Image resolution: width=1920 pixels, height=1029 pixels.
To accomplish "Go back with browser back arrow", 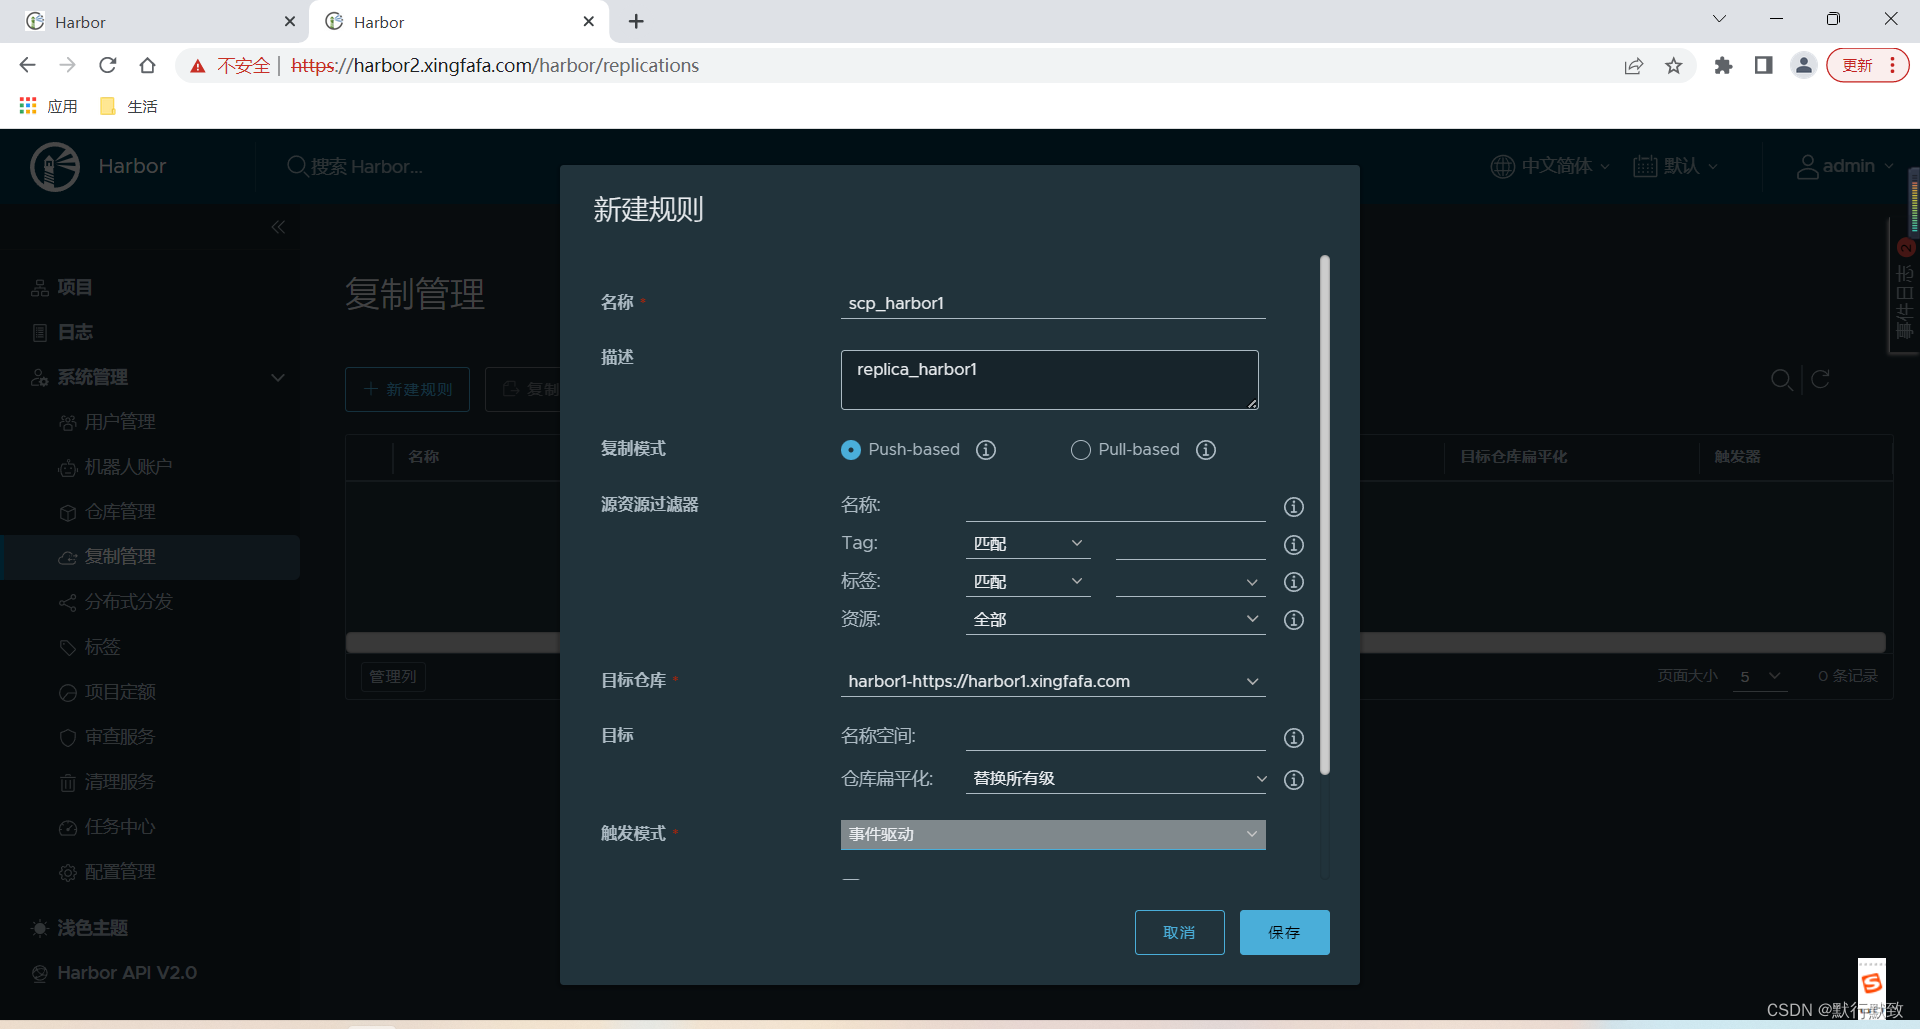I will tap(28, 65).
